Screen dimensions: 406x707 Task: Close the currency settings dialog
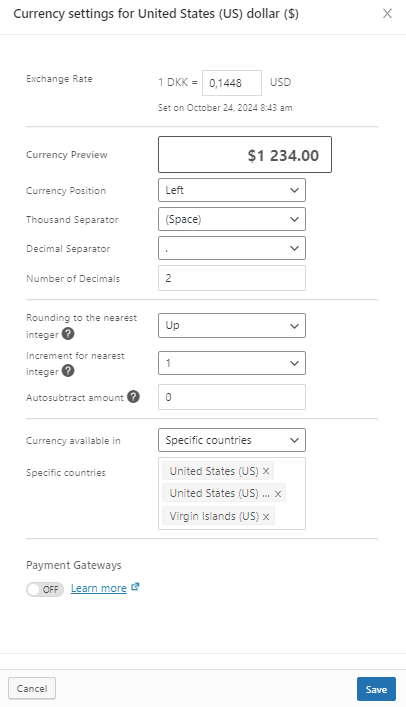387,14
